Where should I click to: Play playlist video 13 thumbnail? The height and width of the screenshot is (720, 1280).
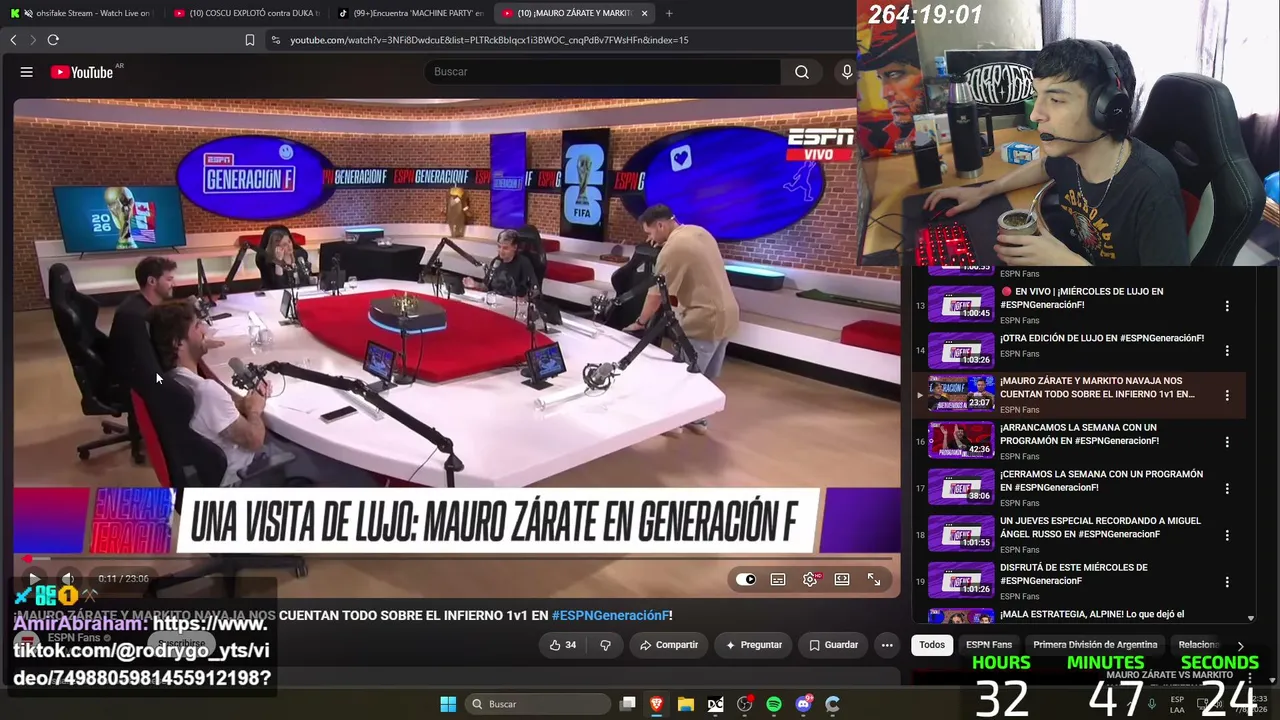point(961,305)
